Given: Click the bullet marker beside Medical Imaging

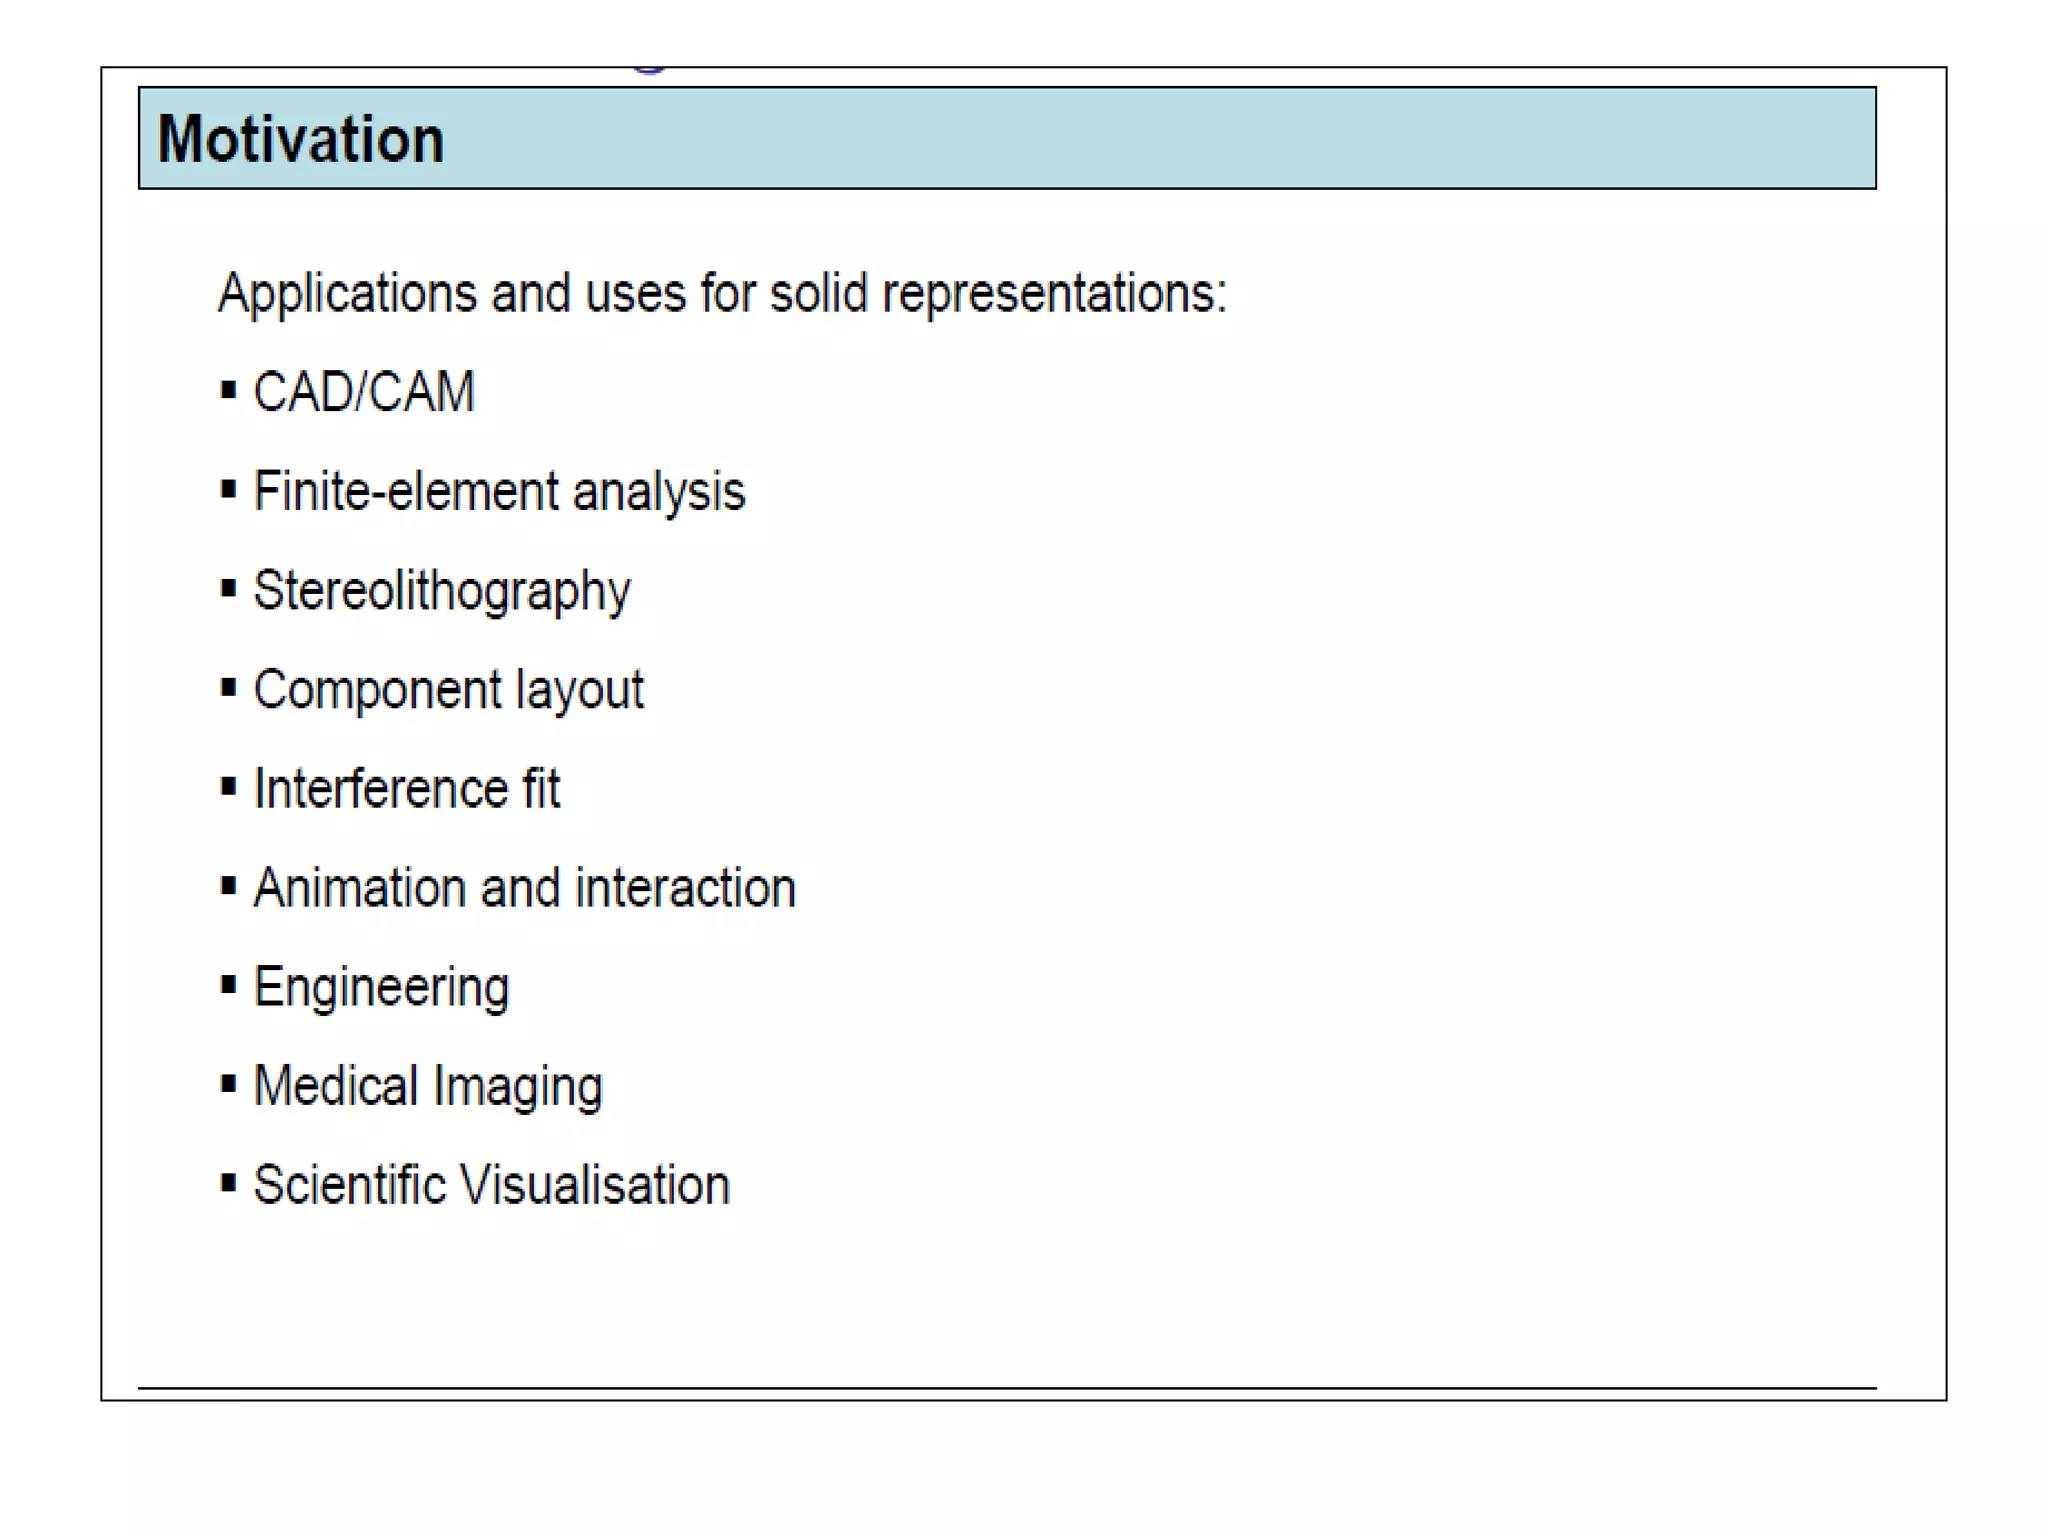Looking at the screenshot, I should [229, 1085].
